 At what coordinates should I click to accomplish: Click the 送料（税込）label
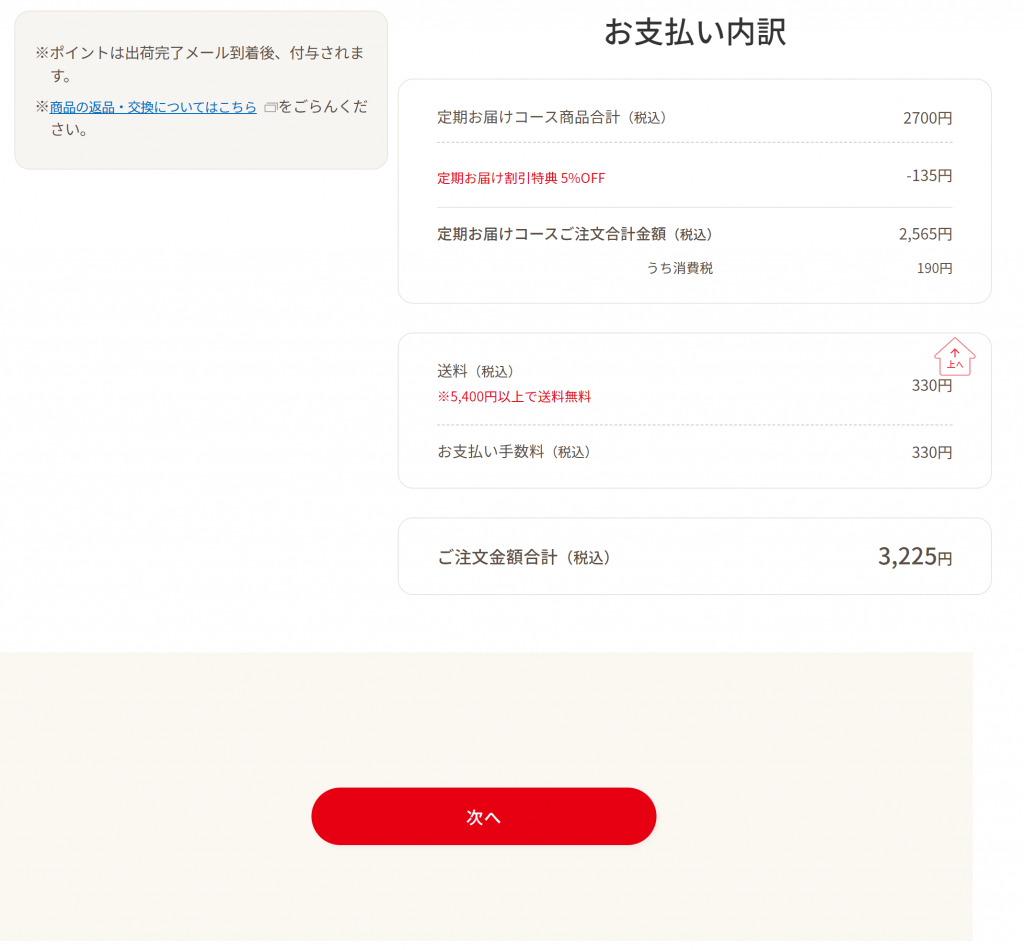click(475, 372)
